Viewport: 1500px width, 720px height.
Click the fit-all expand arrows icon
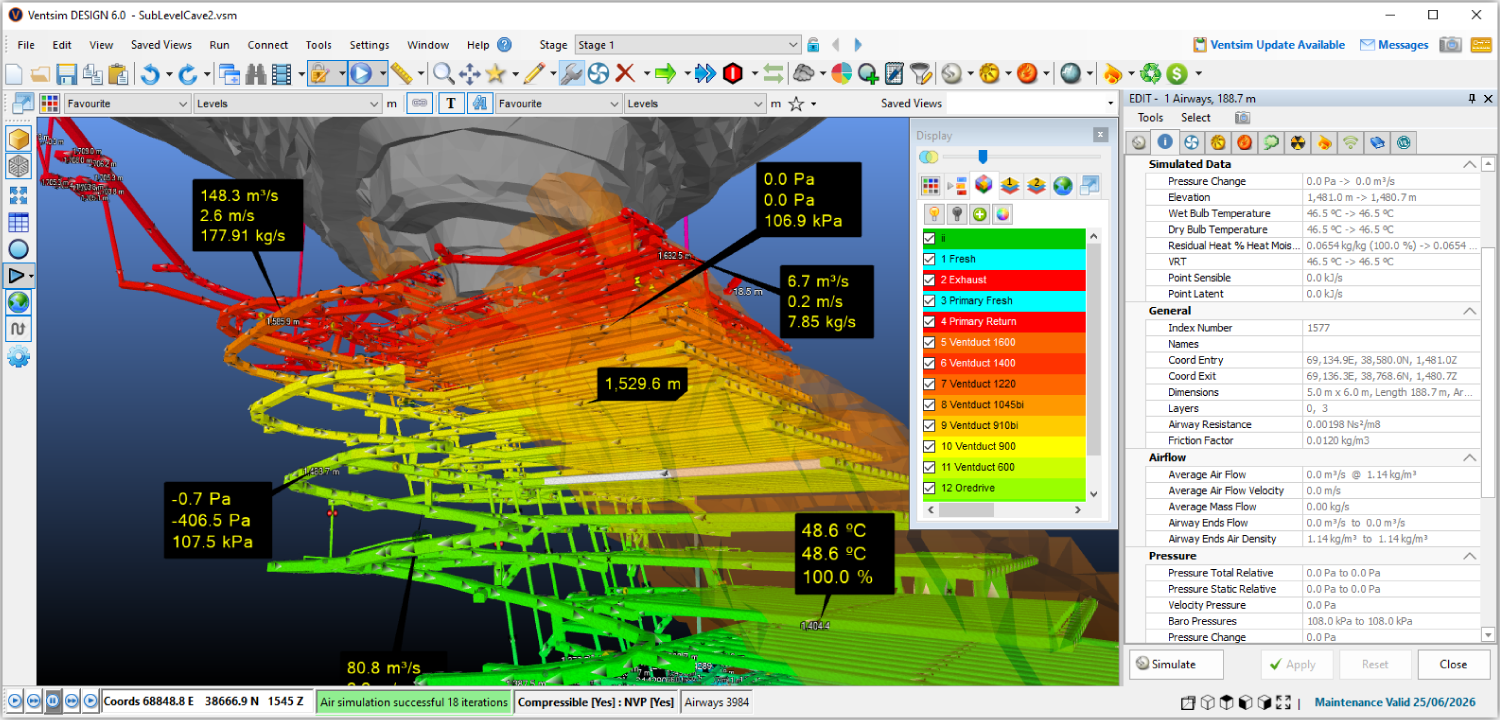[18, 195]
